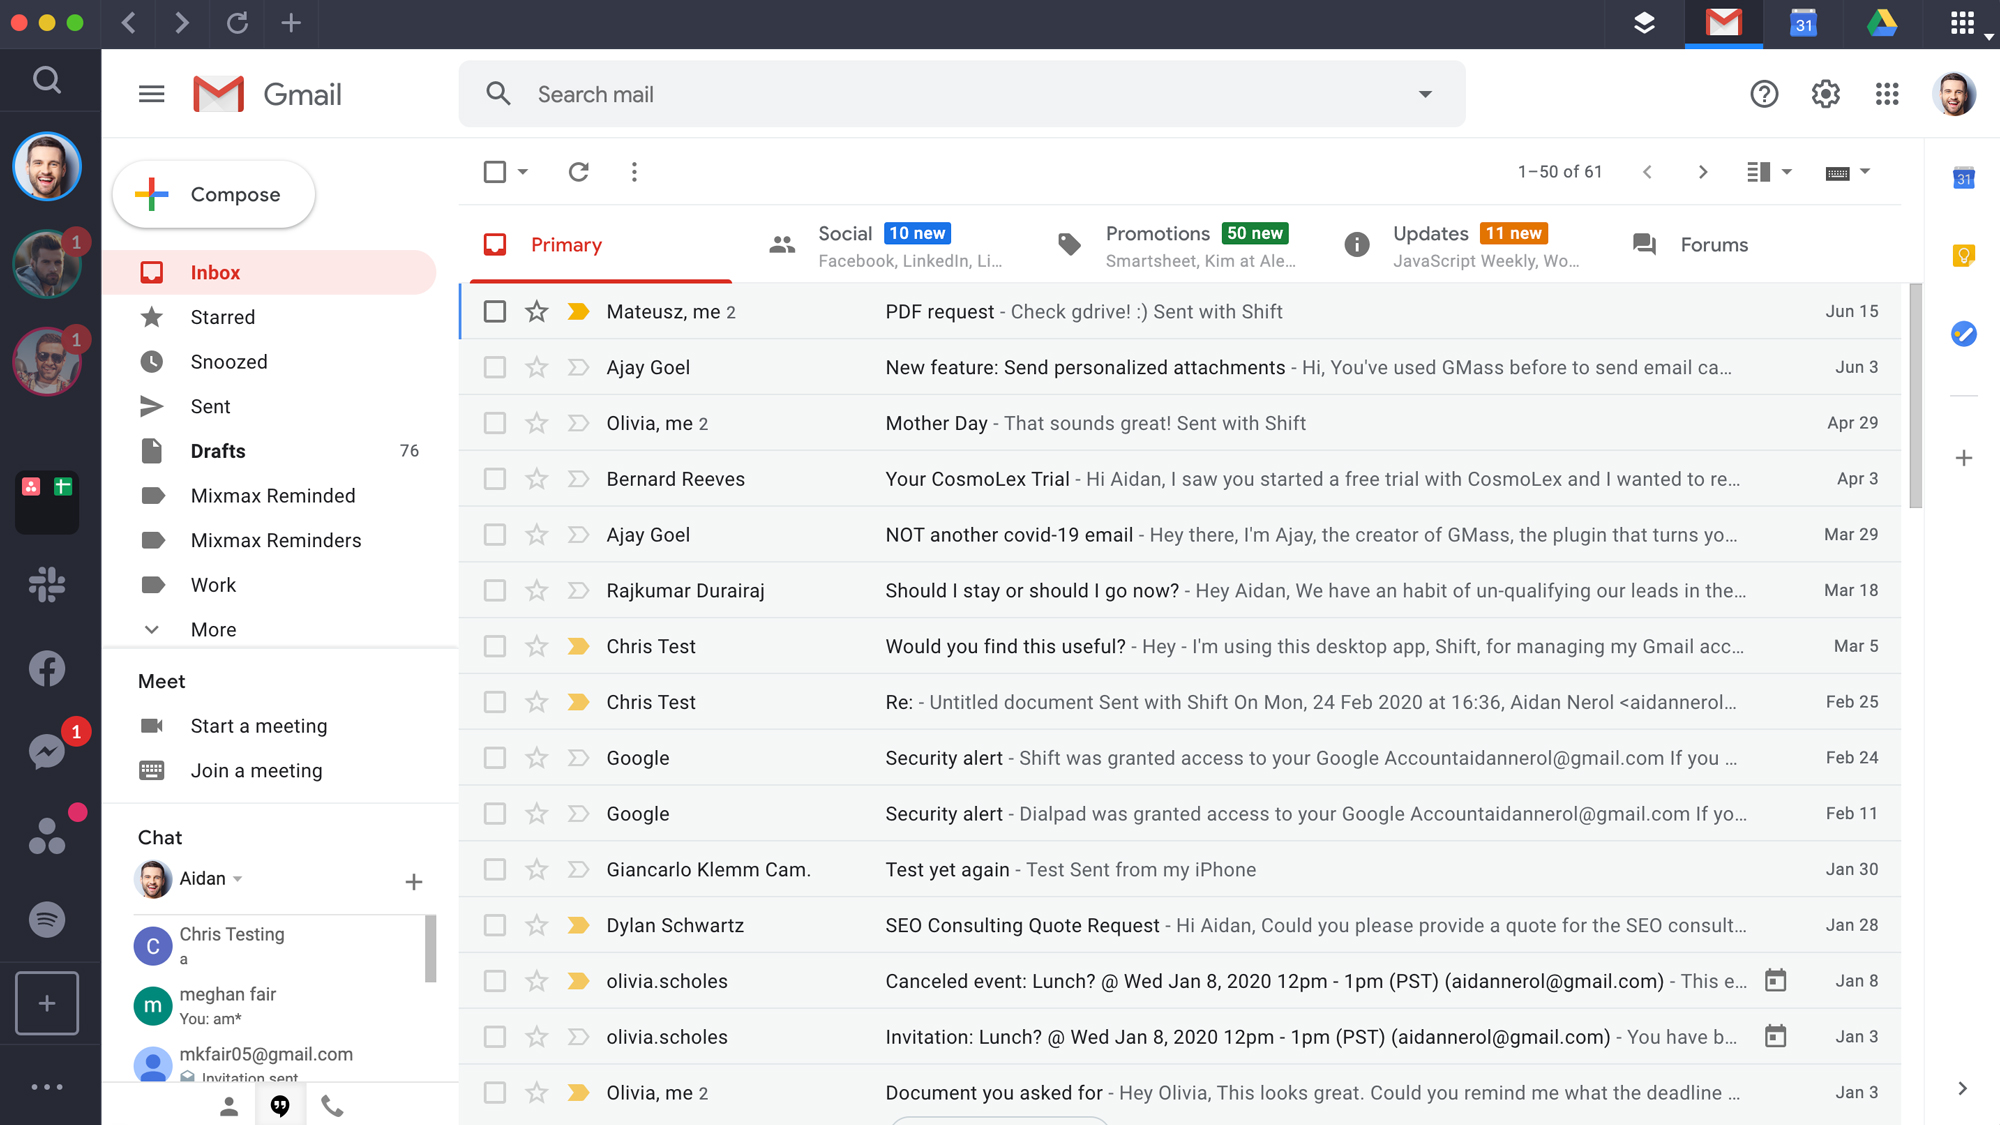The image size is (2000, 1125).
Task: Click next page navigation arrow
Action: point(1701,172)
